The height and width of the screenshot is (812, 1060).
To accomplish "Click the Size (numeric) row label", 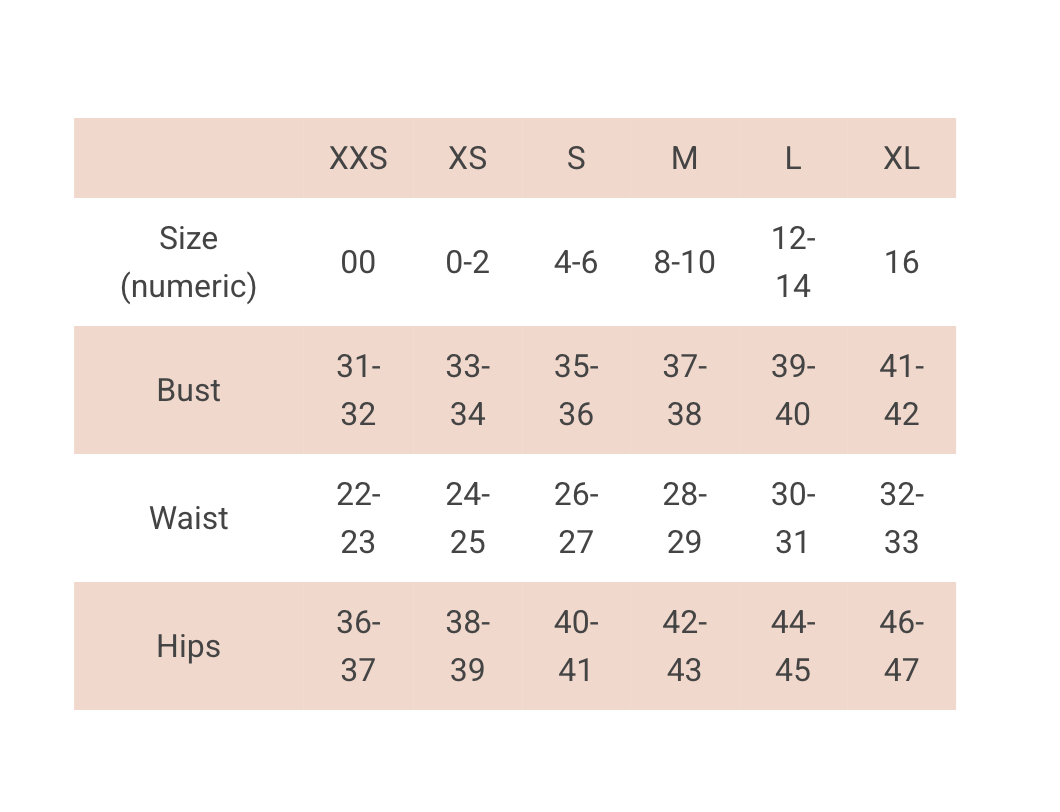I will pos(188,262).
